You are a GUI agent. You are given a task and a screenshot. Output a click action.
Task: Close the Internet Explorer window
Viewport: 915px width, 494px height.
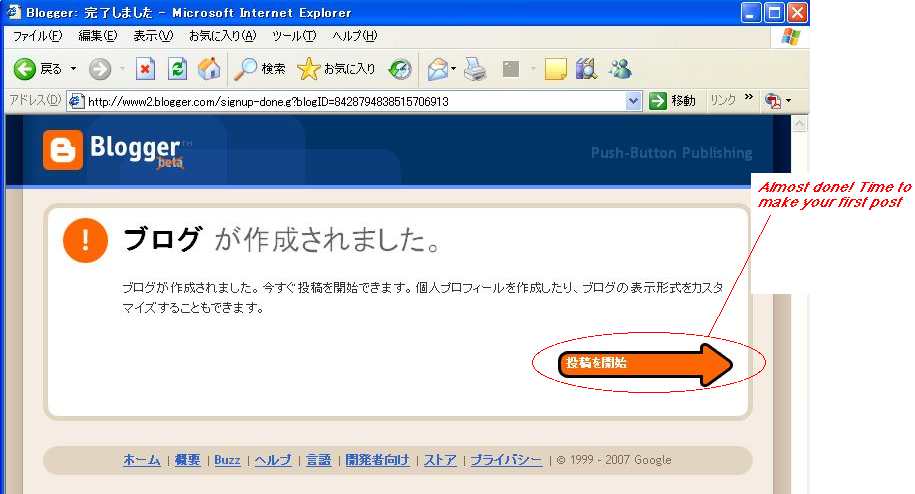(797, 12)
